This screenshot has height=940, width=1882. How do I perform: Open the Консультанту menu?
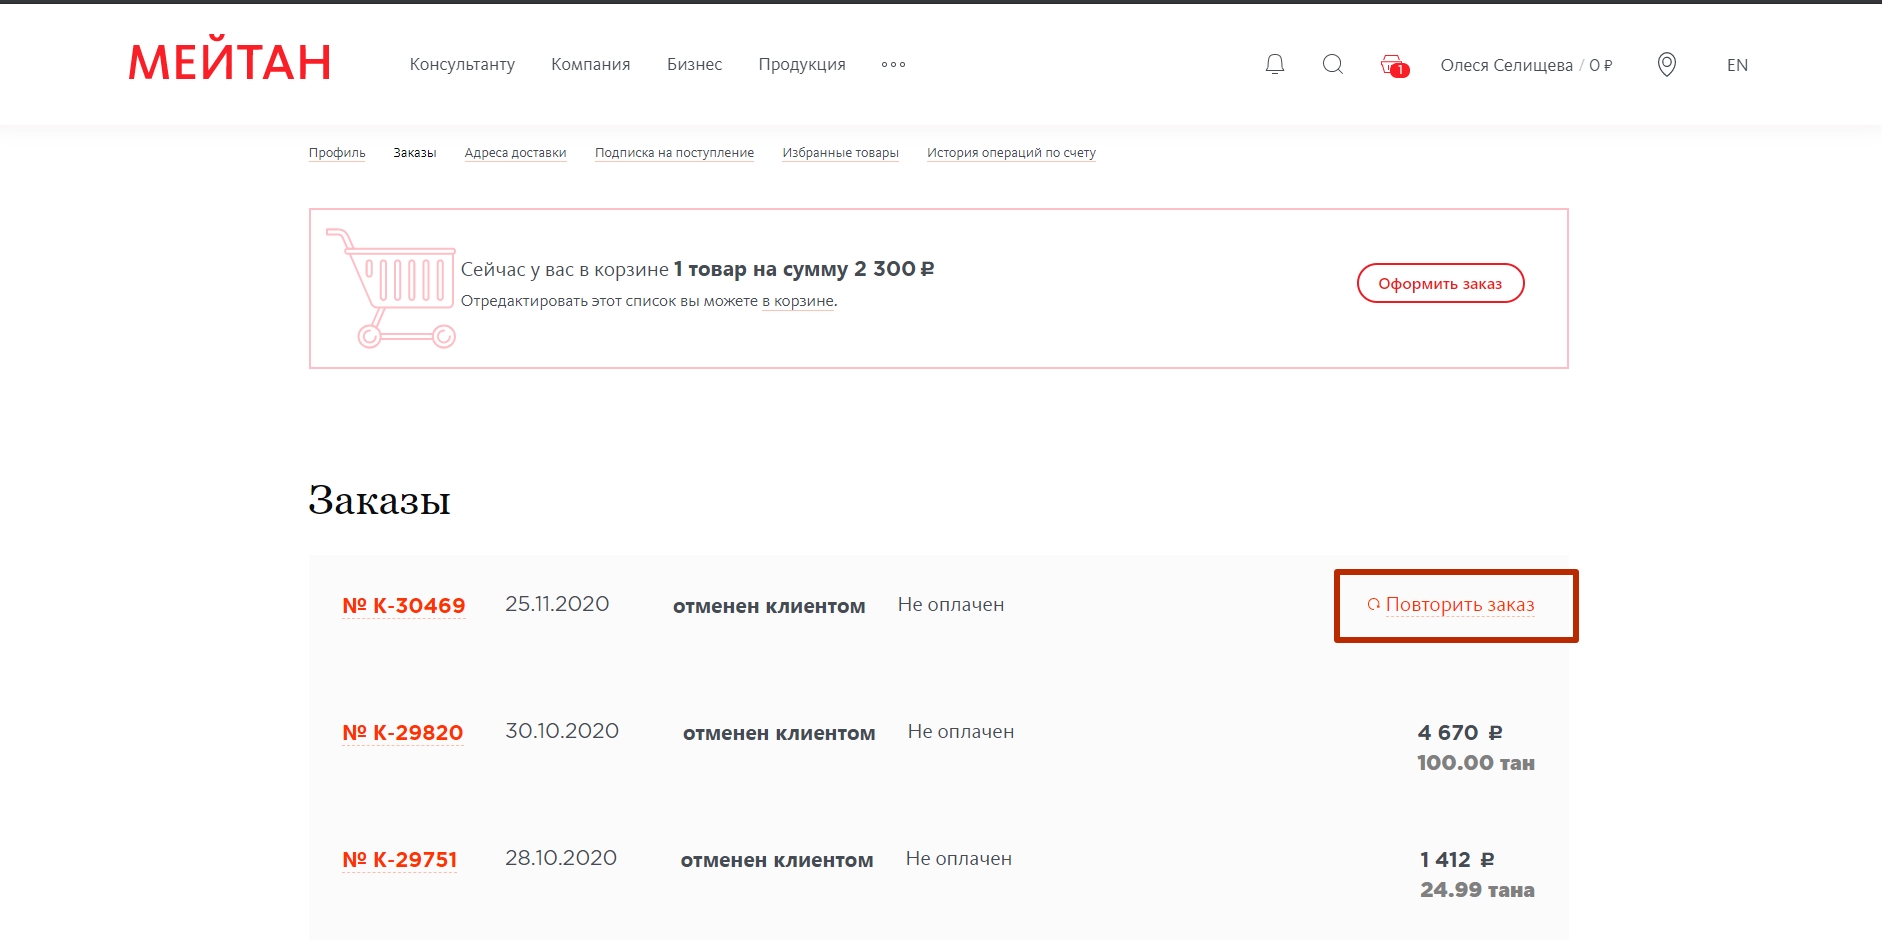point(462,65)
